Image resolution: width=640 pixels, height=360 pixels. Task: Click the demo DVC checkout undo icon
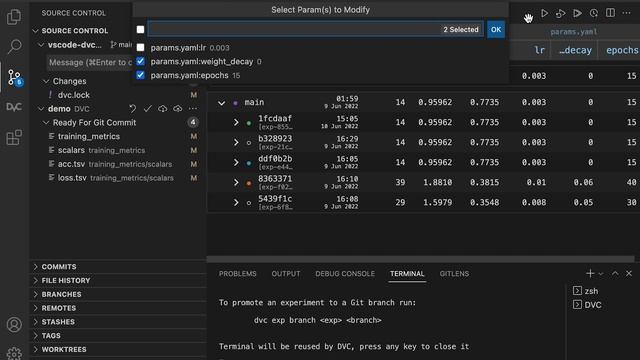(x=133, y=109)
